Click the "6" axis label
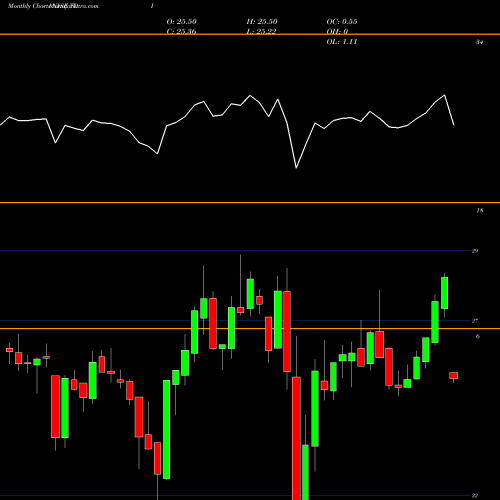Screen dimensions: 500x500 coord(478,337)
